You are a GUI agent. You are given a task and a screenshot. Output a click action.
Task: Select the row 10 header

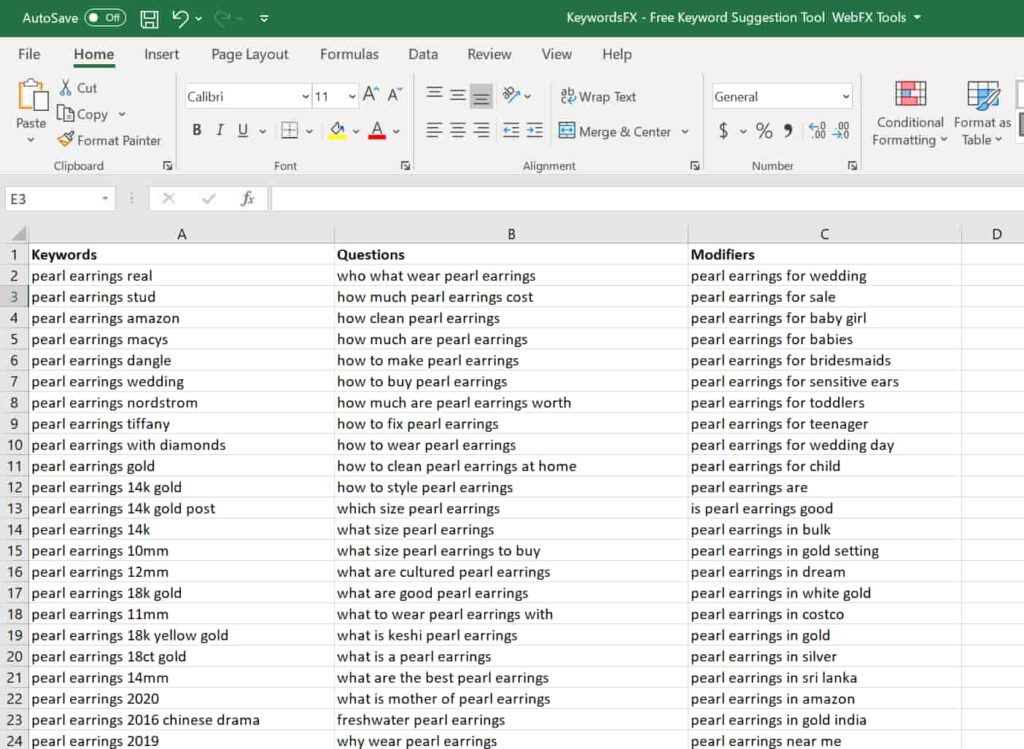coord(14,445)
